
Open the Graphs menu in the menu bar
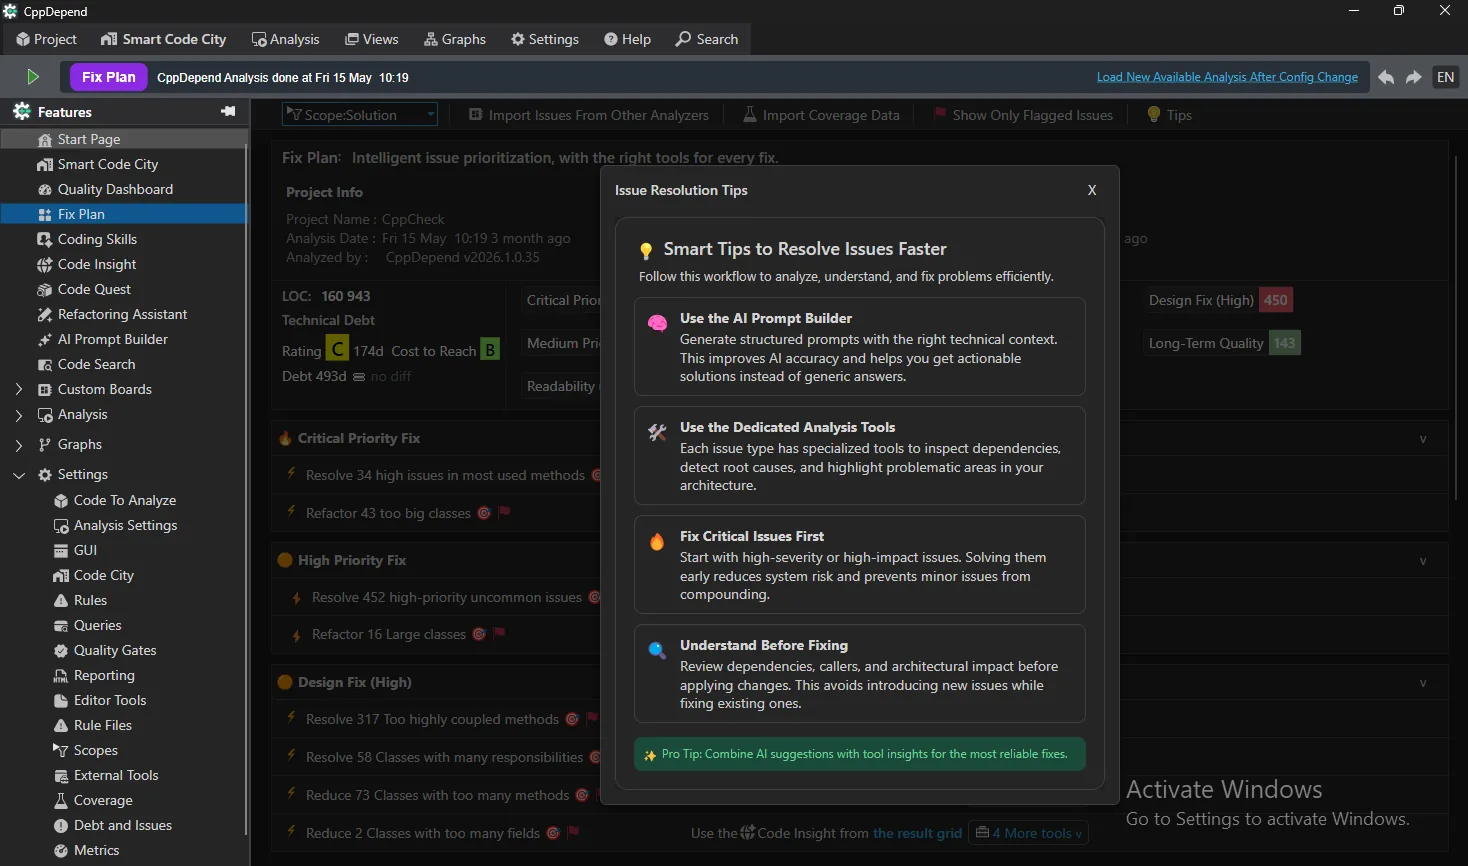[455, 39]
